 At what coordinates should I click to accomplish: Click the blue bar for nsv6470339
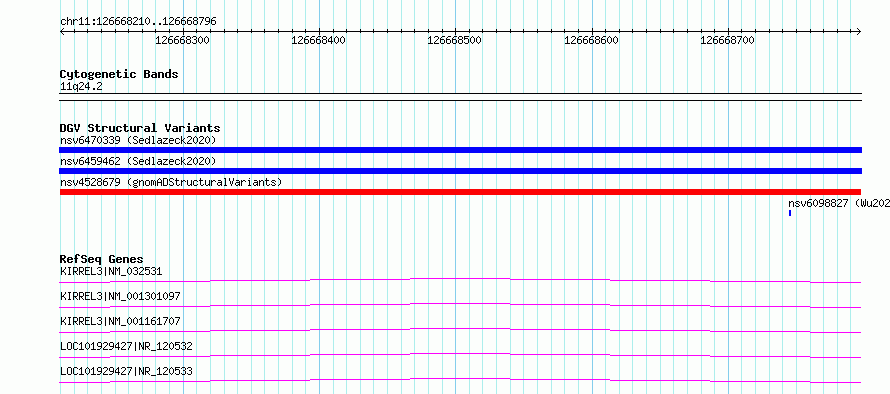click(460, 150)
